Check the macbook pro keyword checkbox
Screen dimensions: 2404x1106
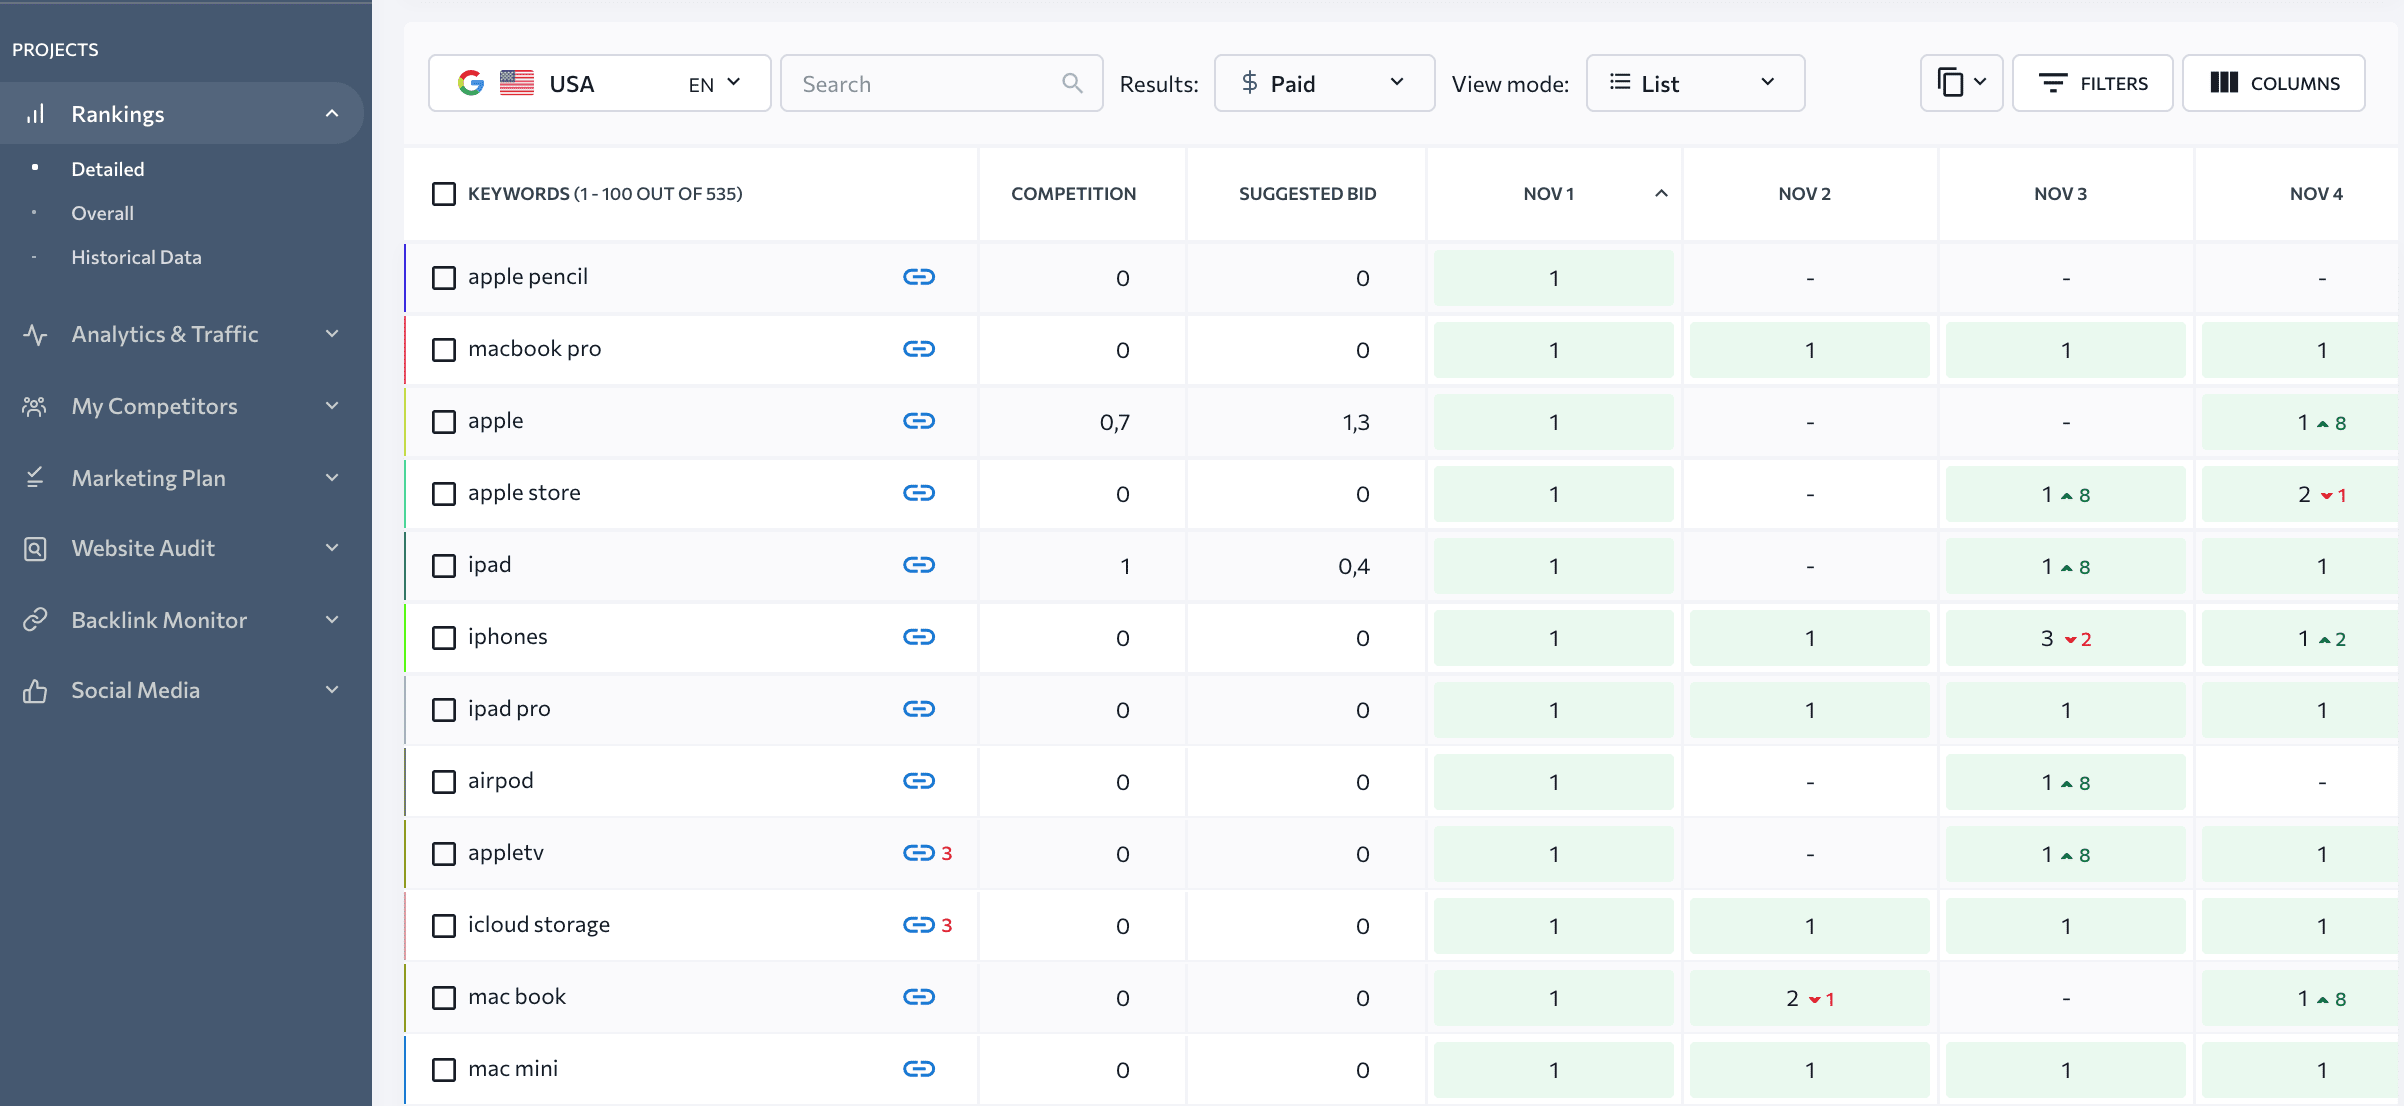[x=444, y=350]
